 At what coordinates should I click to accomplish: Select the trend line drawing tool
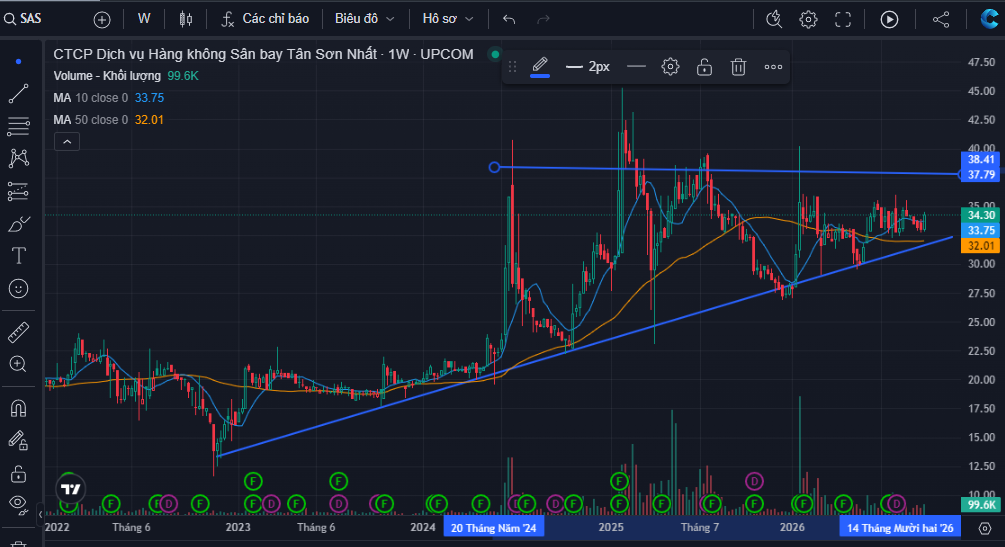pyautogui.click(x=19, y=94)
